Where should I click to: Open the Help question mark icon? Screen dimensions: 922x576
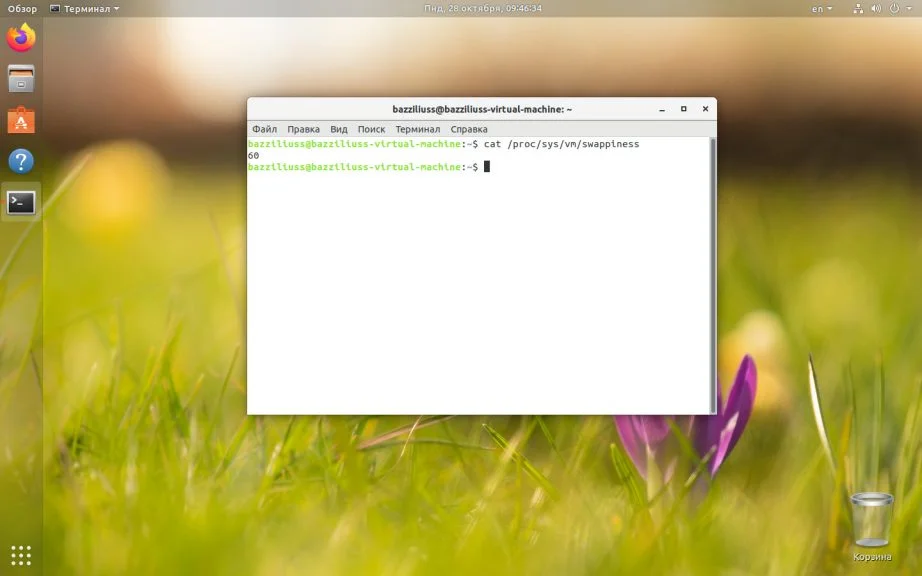21,161
